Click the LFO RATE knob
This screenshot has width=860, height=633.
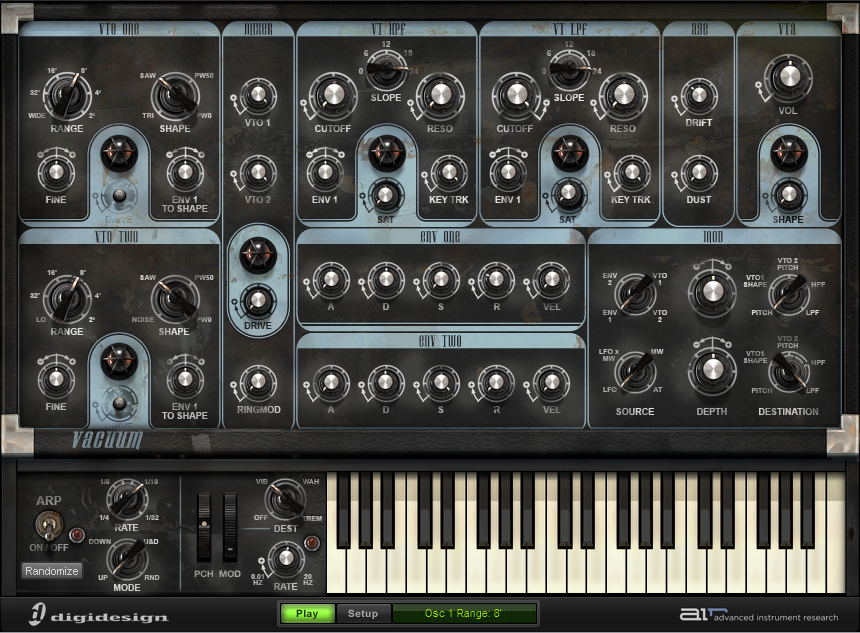coord(285,558)
